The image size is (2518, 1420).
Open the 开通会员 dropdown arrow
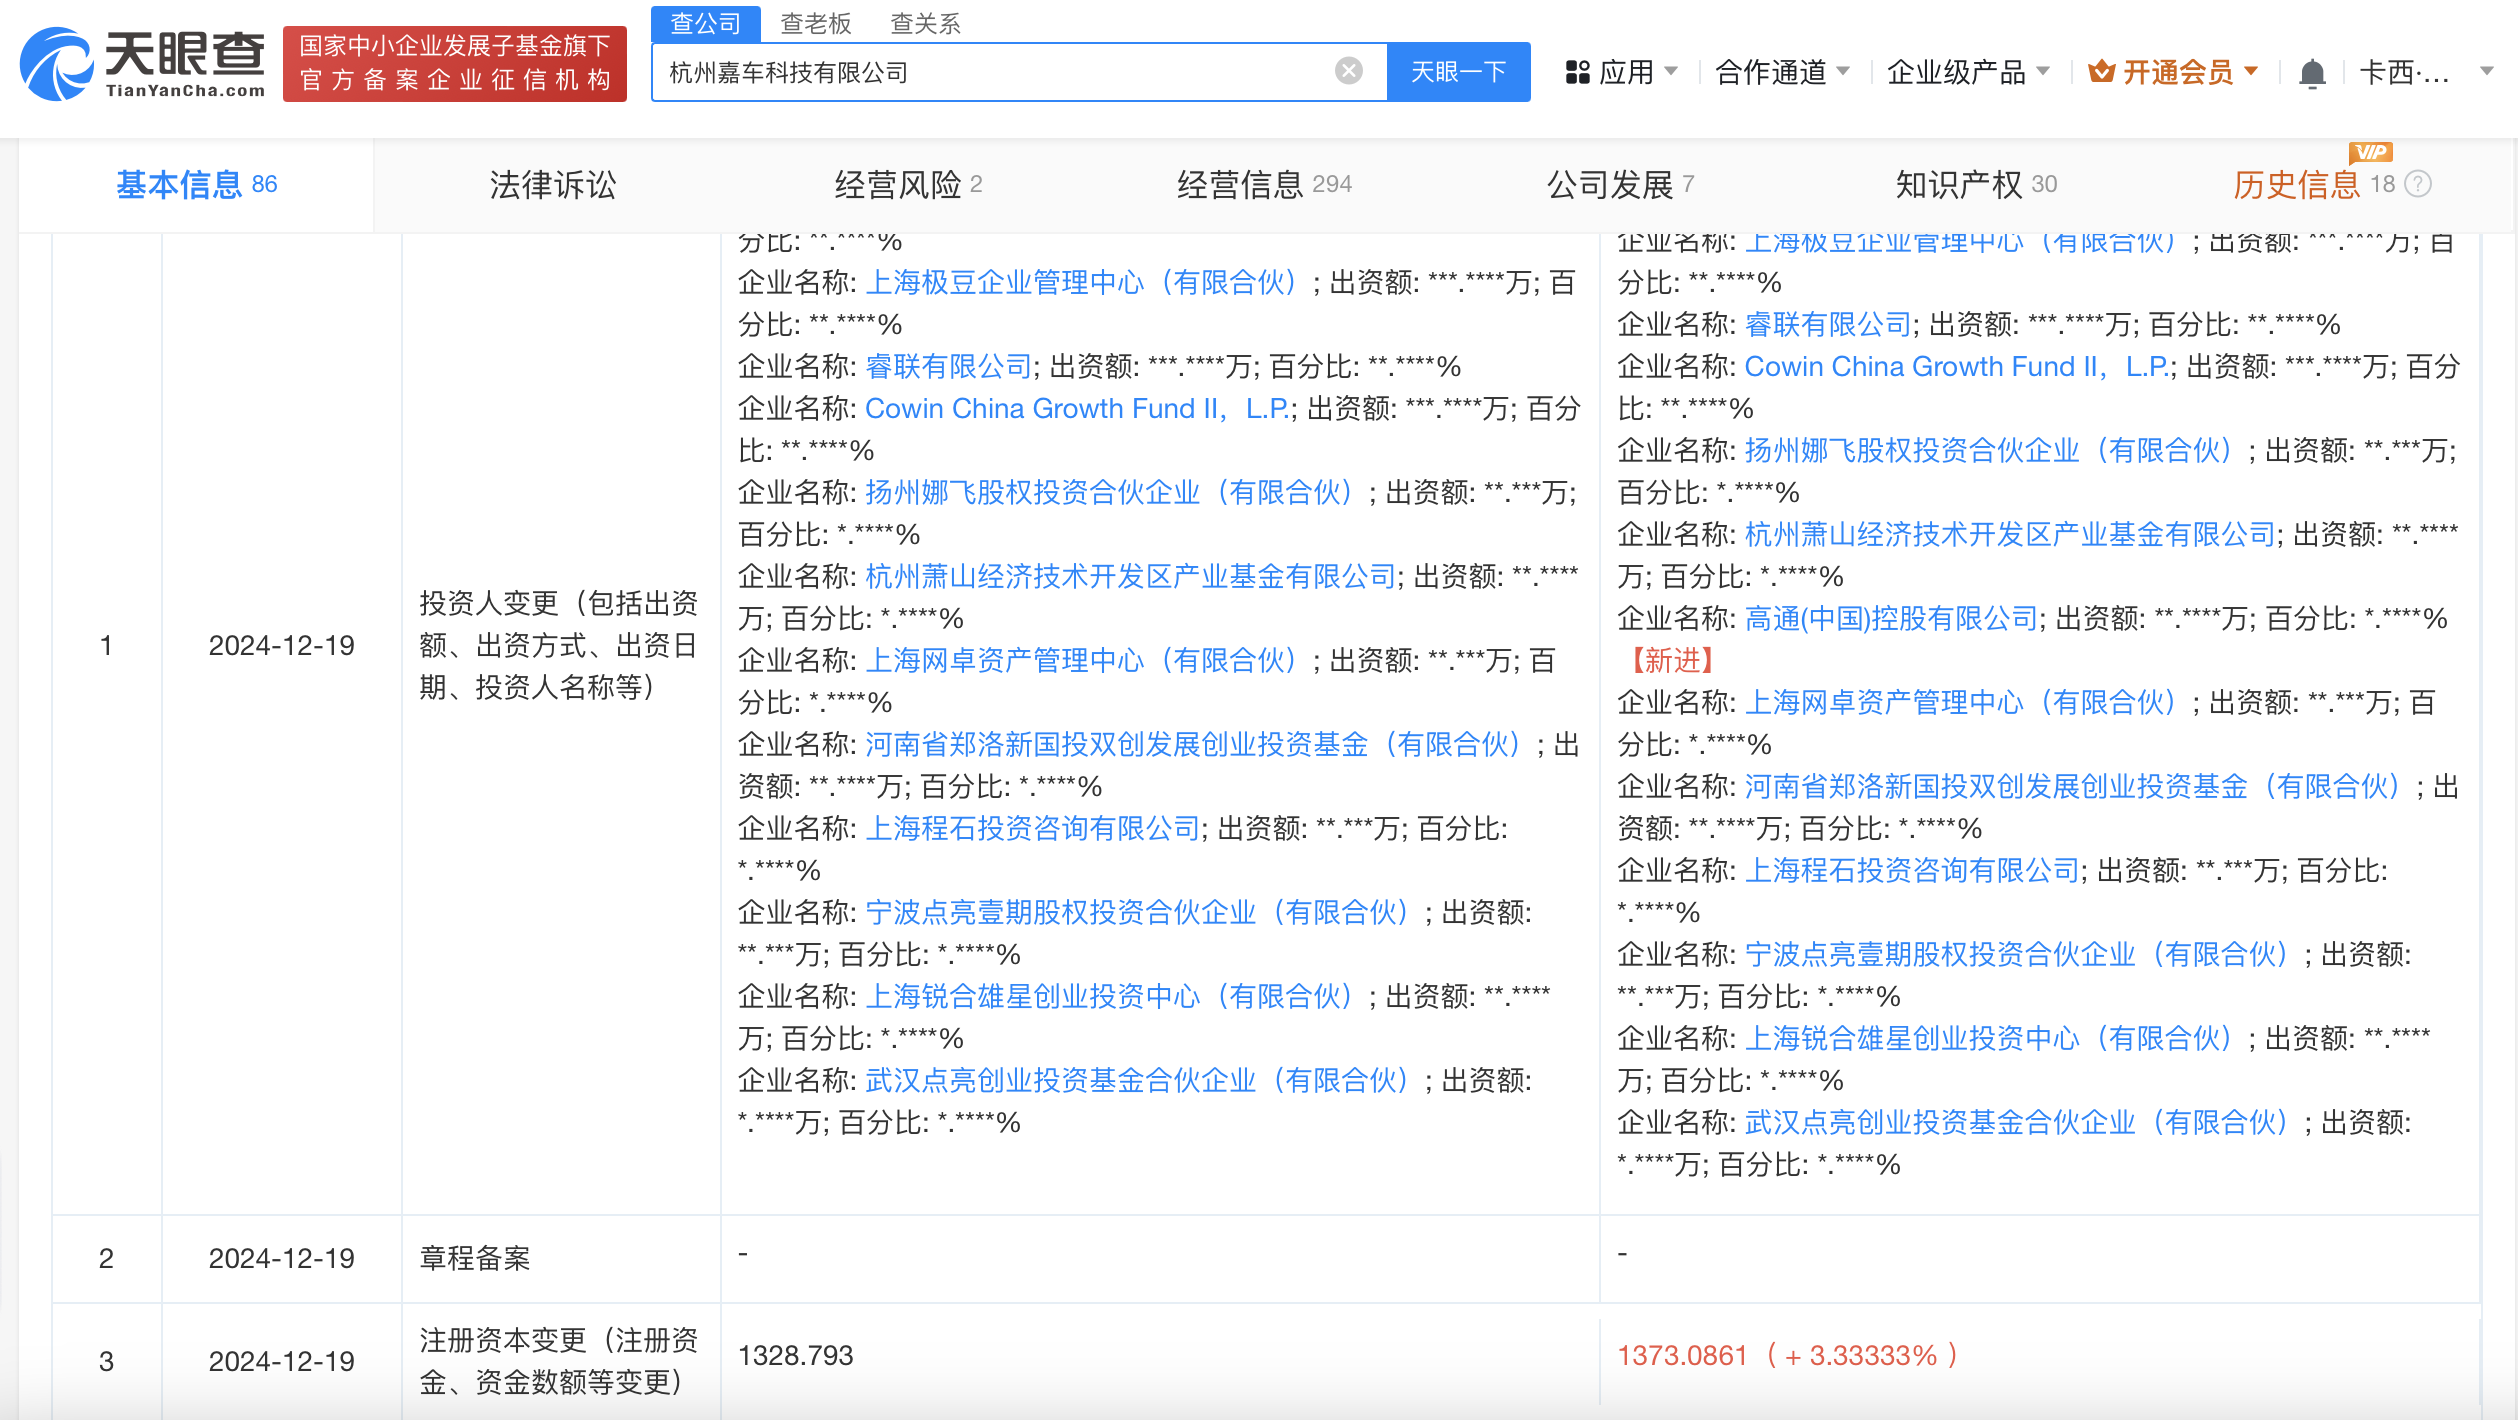[x=2251, y=71]
